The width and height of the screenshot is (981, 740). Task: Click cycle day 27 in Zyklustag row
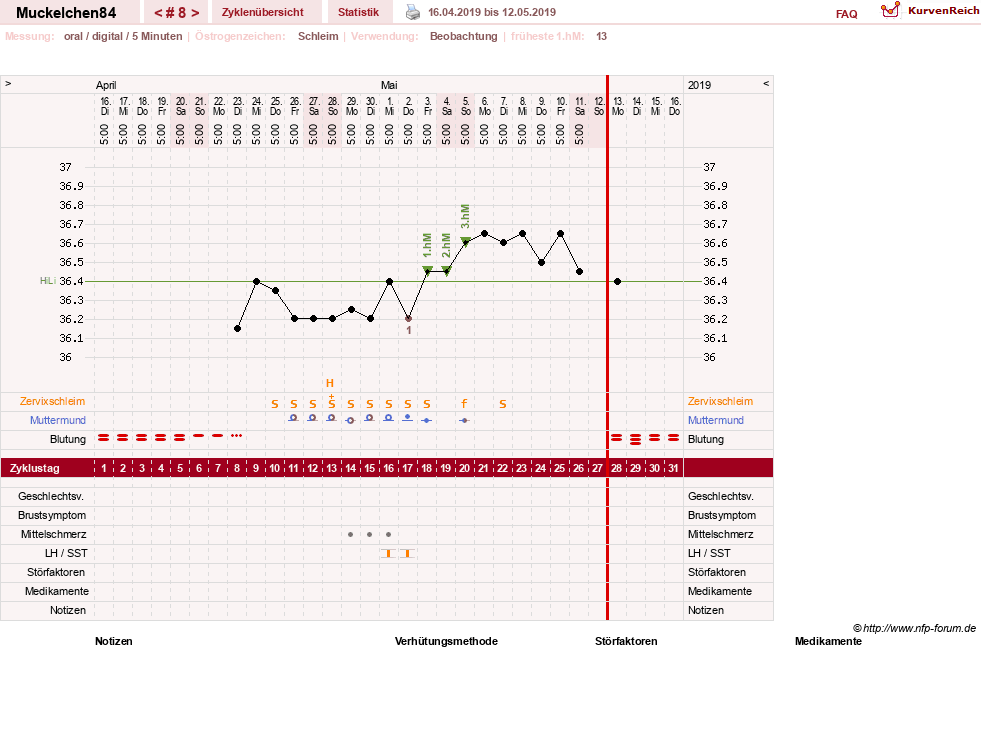(597, 469)
